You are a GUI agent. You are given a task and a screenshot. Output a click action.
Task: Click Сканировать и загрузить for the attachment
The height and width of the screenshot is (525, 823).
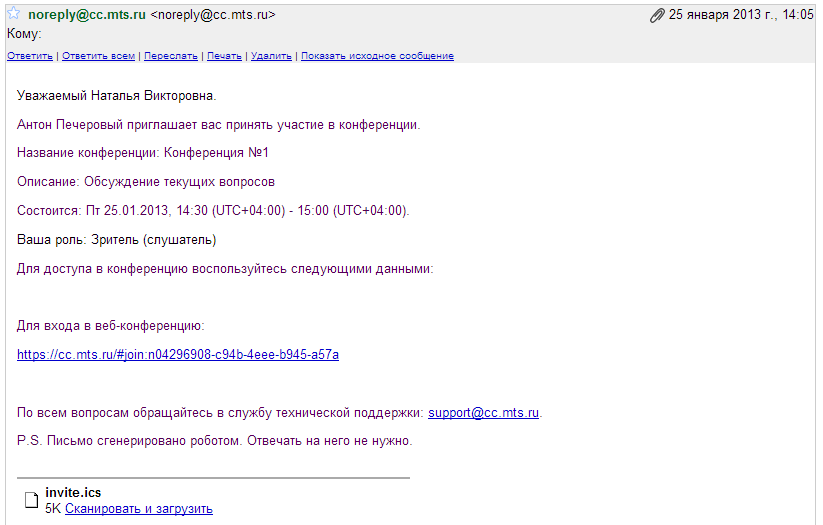click(139, 508)
